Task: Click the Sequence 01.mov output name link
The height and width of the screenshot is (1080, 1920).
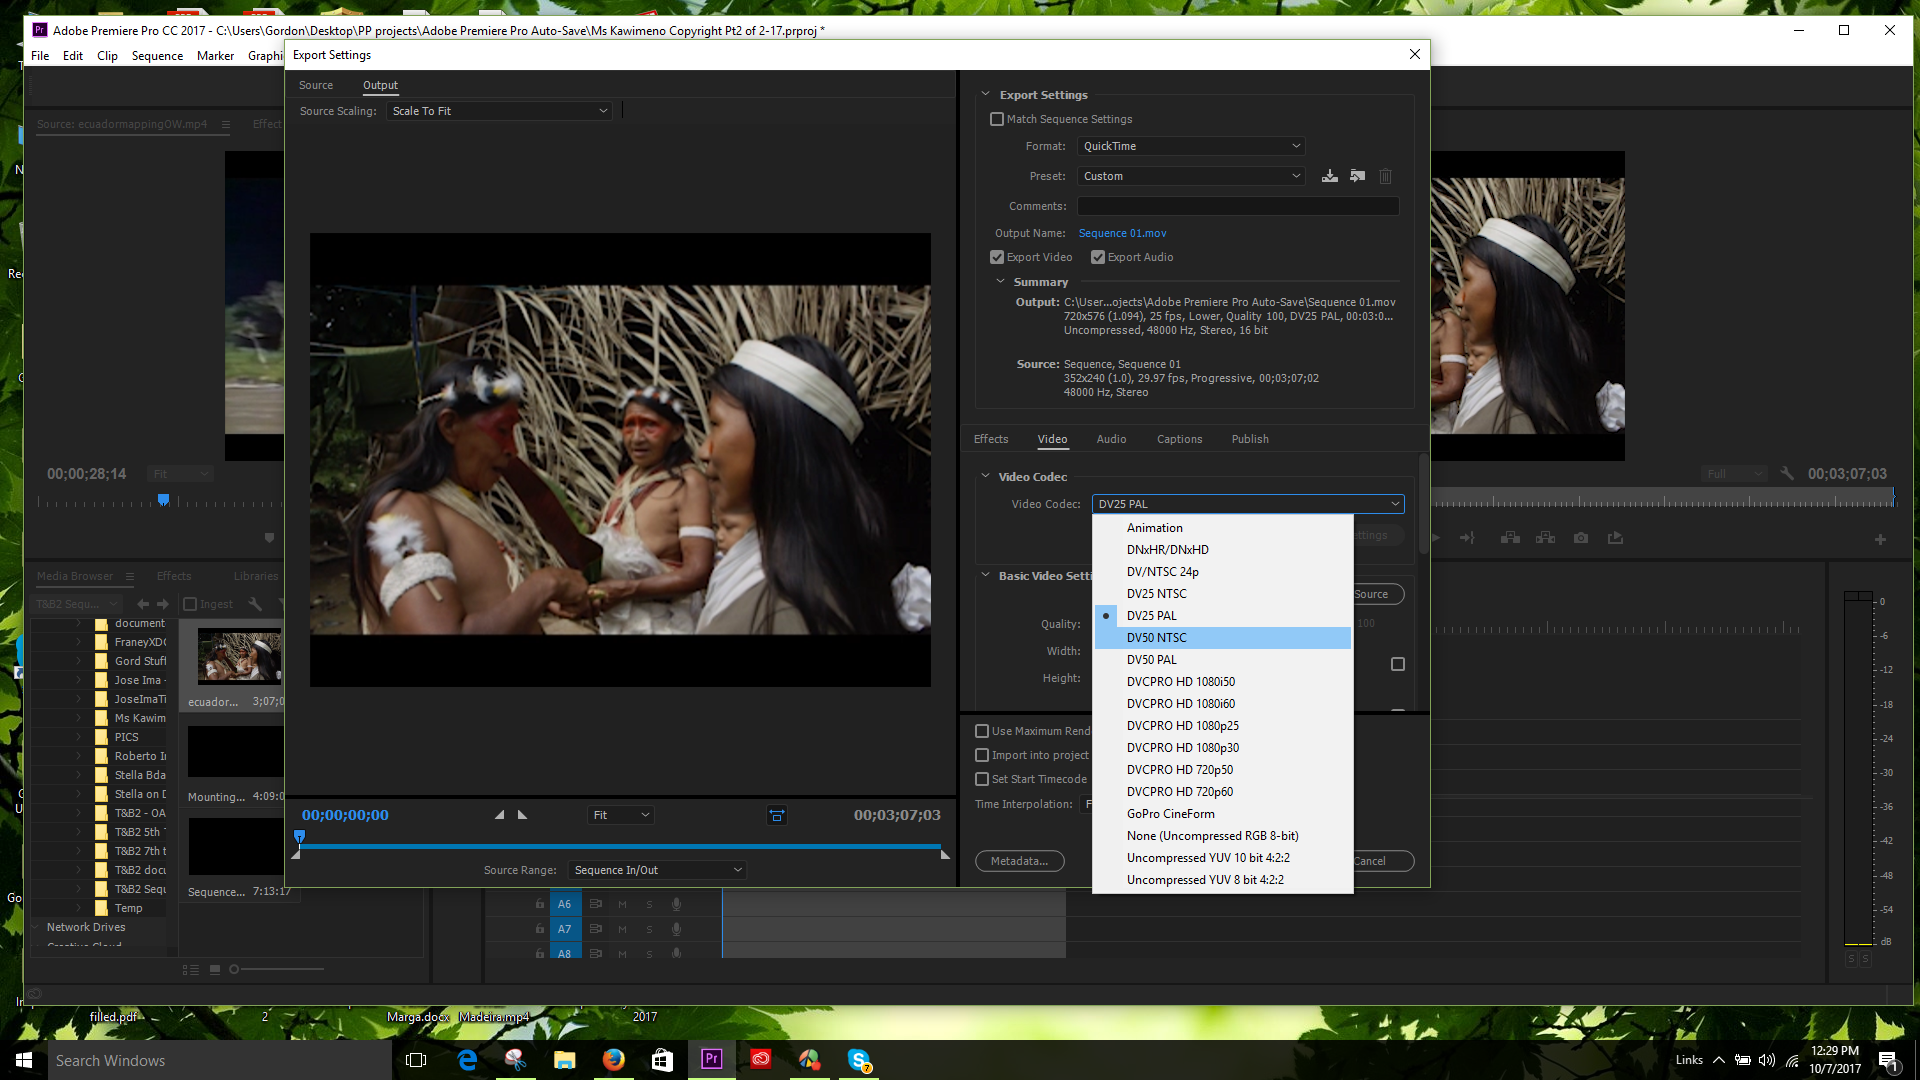Action: [1122, 233]
